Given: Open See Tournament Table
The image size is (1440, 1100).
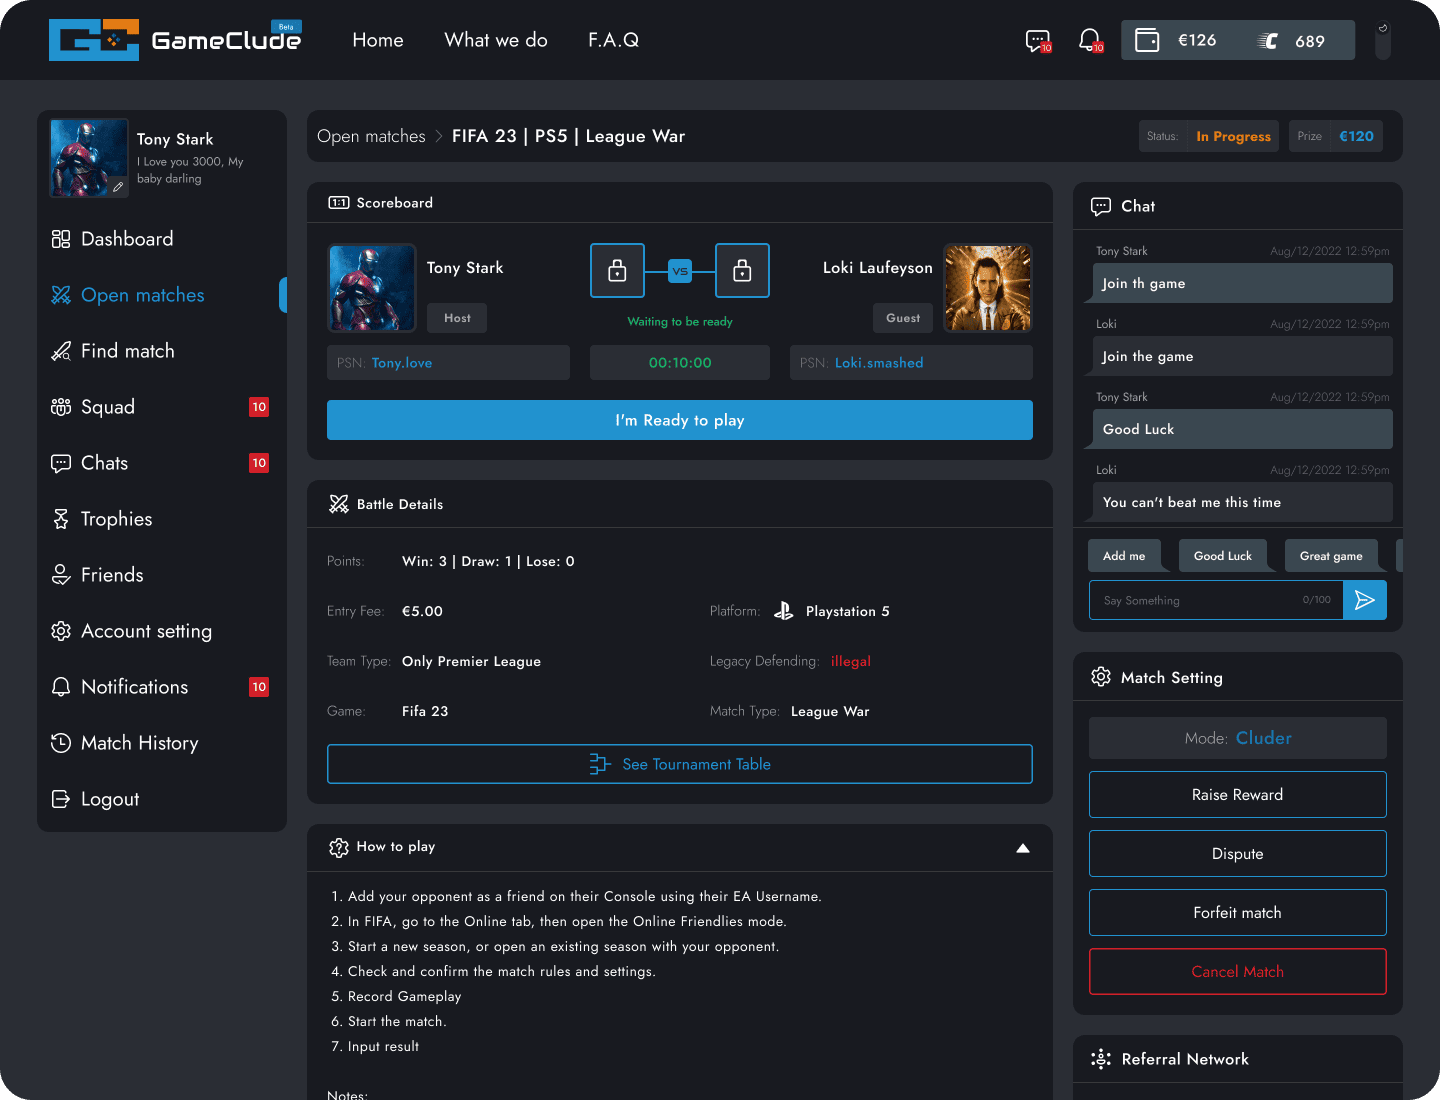Looking at the screenshot, I should (x=680, y=764).
